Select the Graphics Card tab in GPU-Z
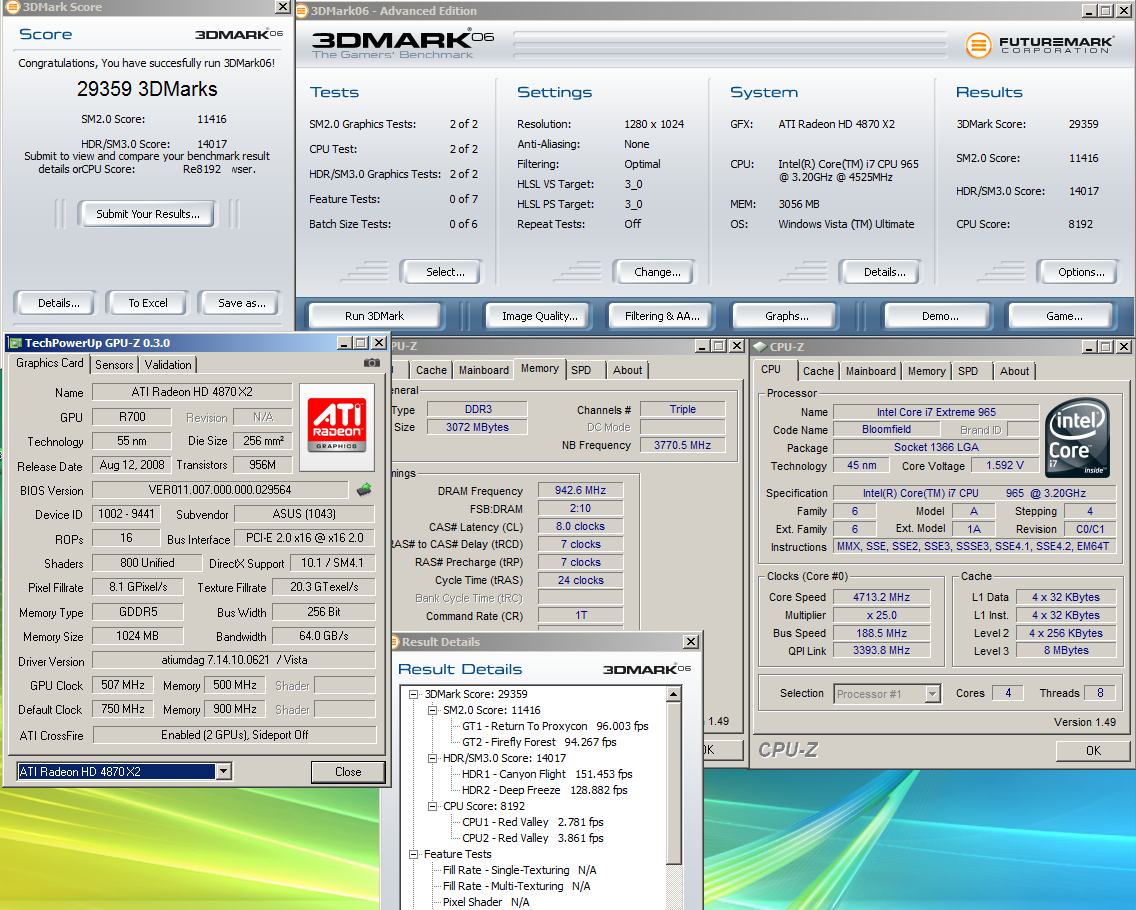1136x910 pixels. [49, 363]
